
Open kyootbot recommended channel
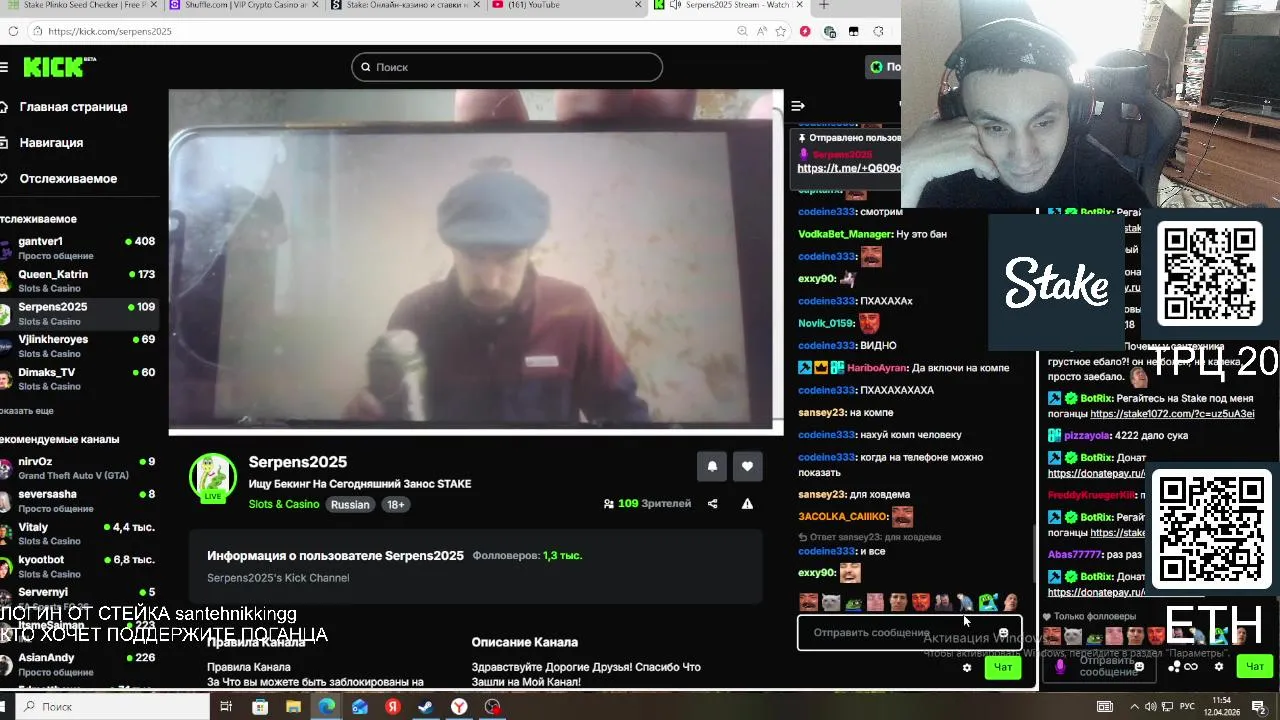coord(79,567)
